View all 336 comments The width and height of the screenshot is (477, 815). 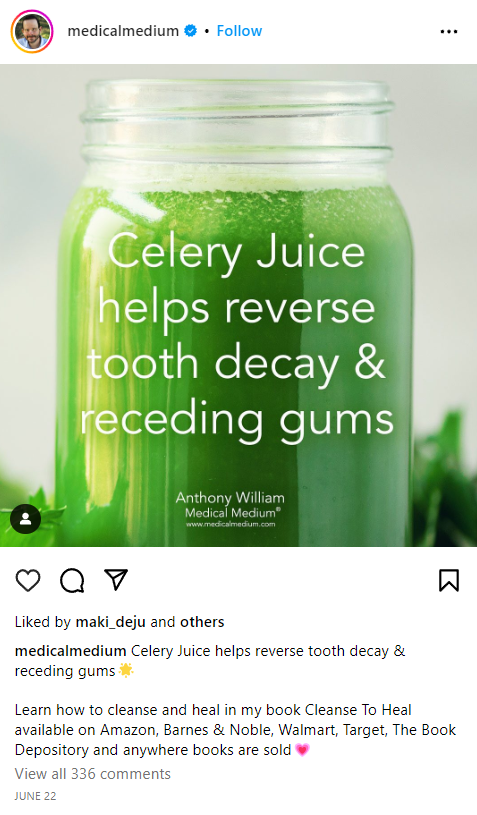coord(92,774)
